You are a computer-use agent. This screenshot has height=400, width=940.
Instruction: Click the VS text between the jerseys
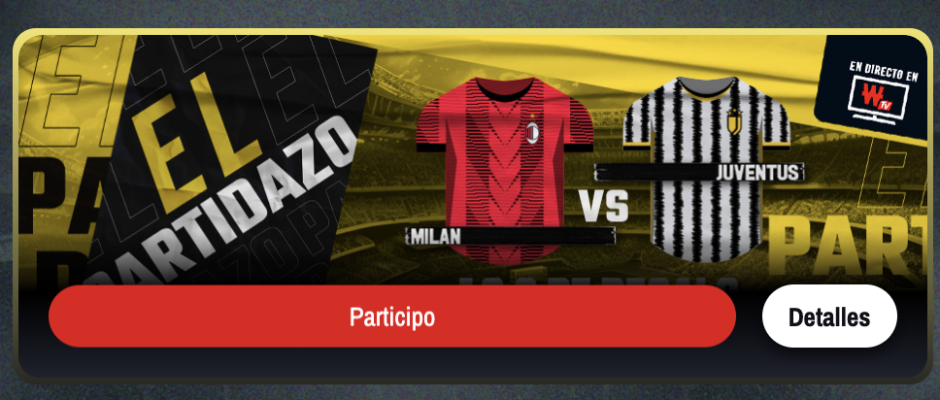pyautogui.click(x=603, y=206)
